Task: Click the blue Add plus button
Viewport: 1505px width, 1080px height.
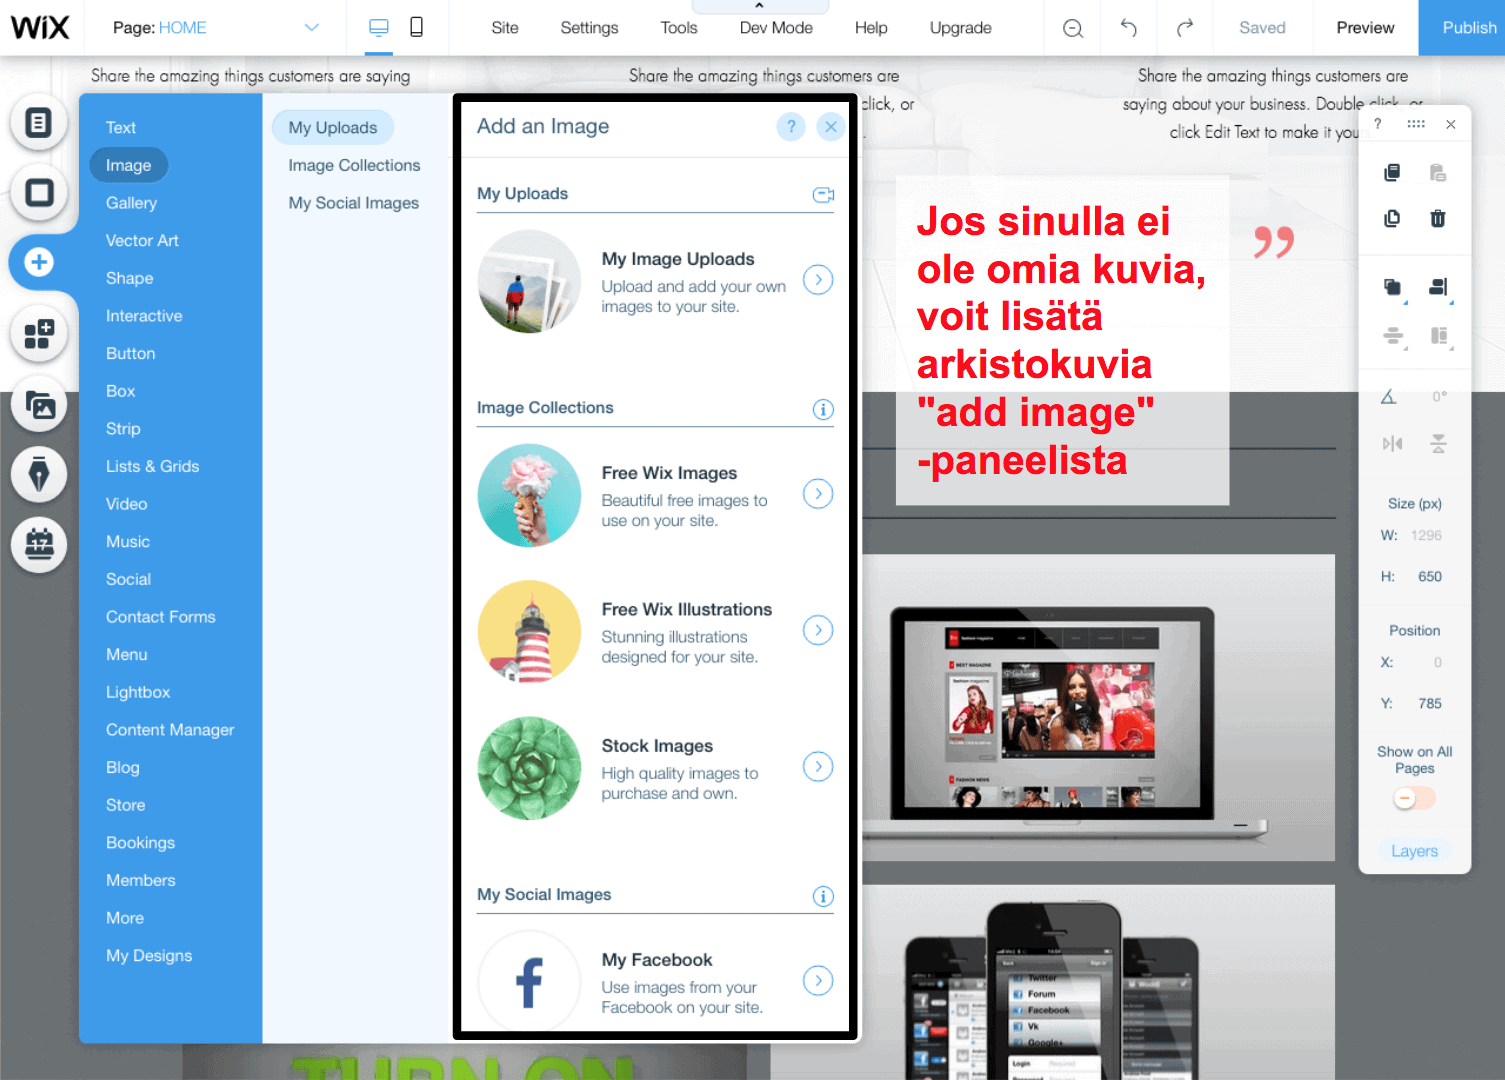Action: [39, 262]
